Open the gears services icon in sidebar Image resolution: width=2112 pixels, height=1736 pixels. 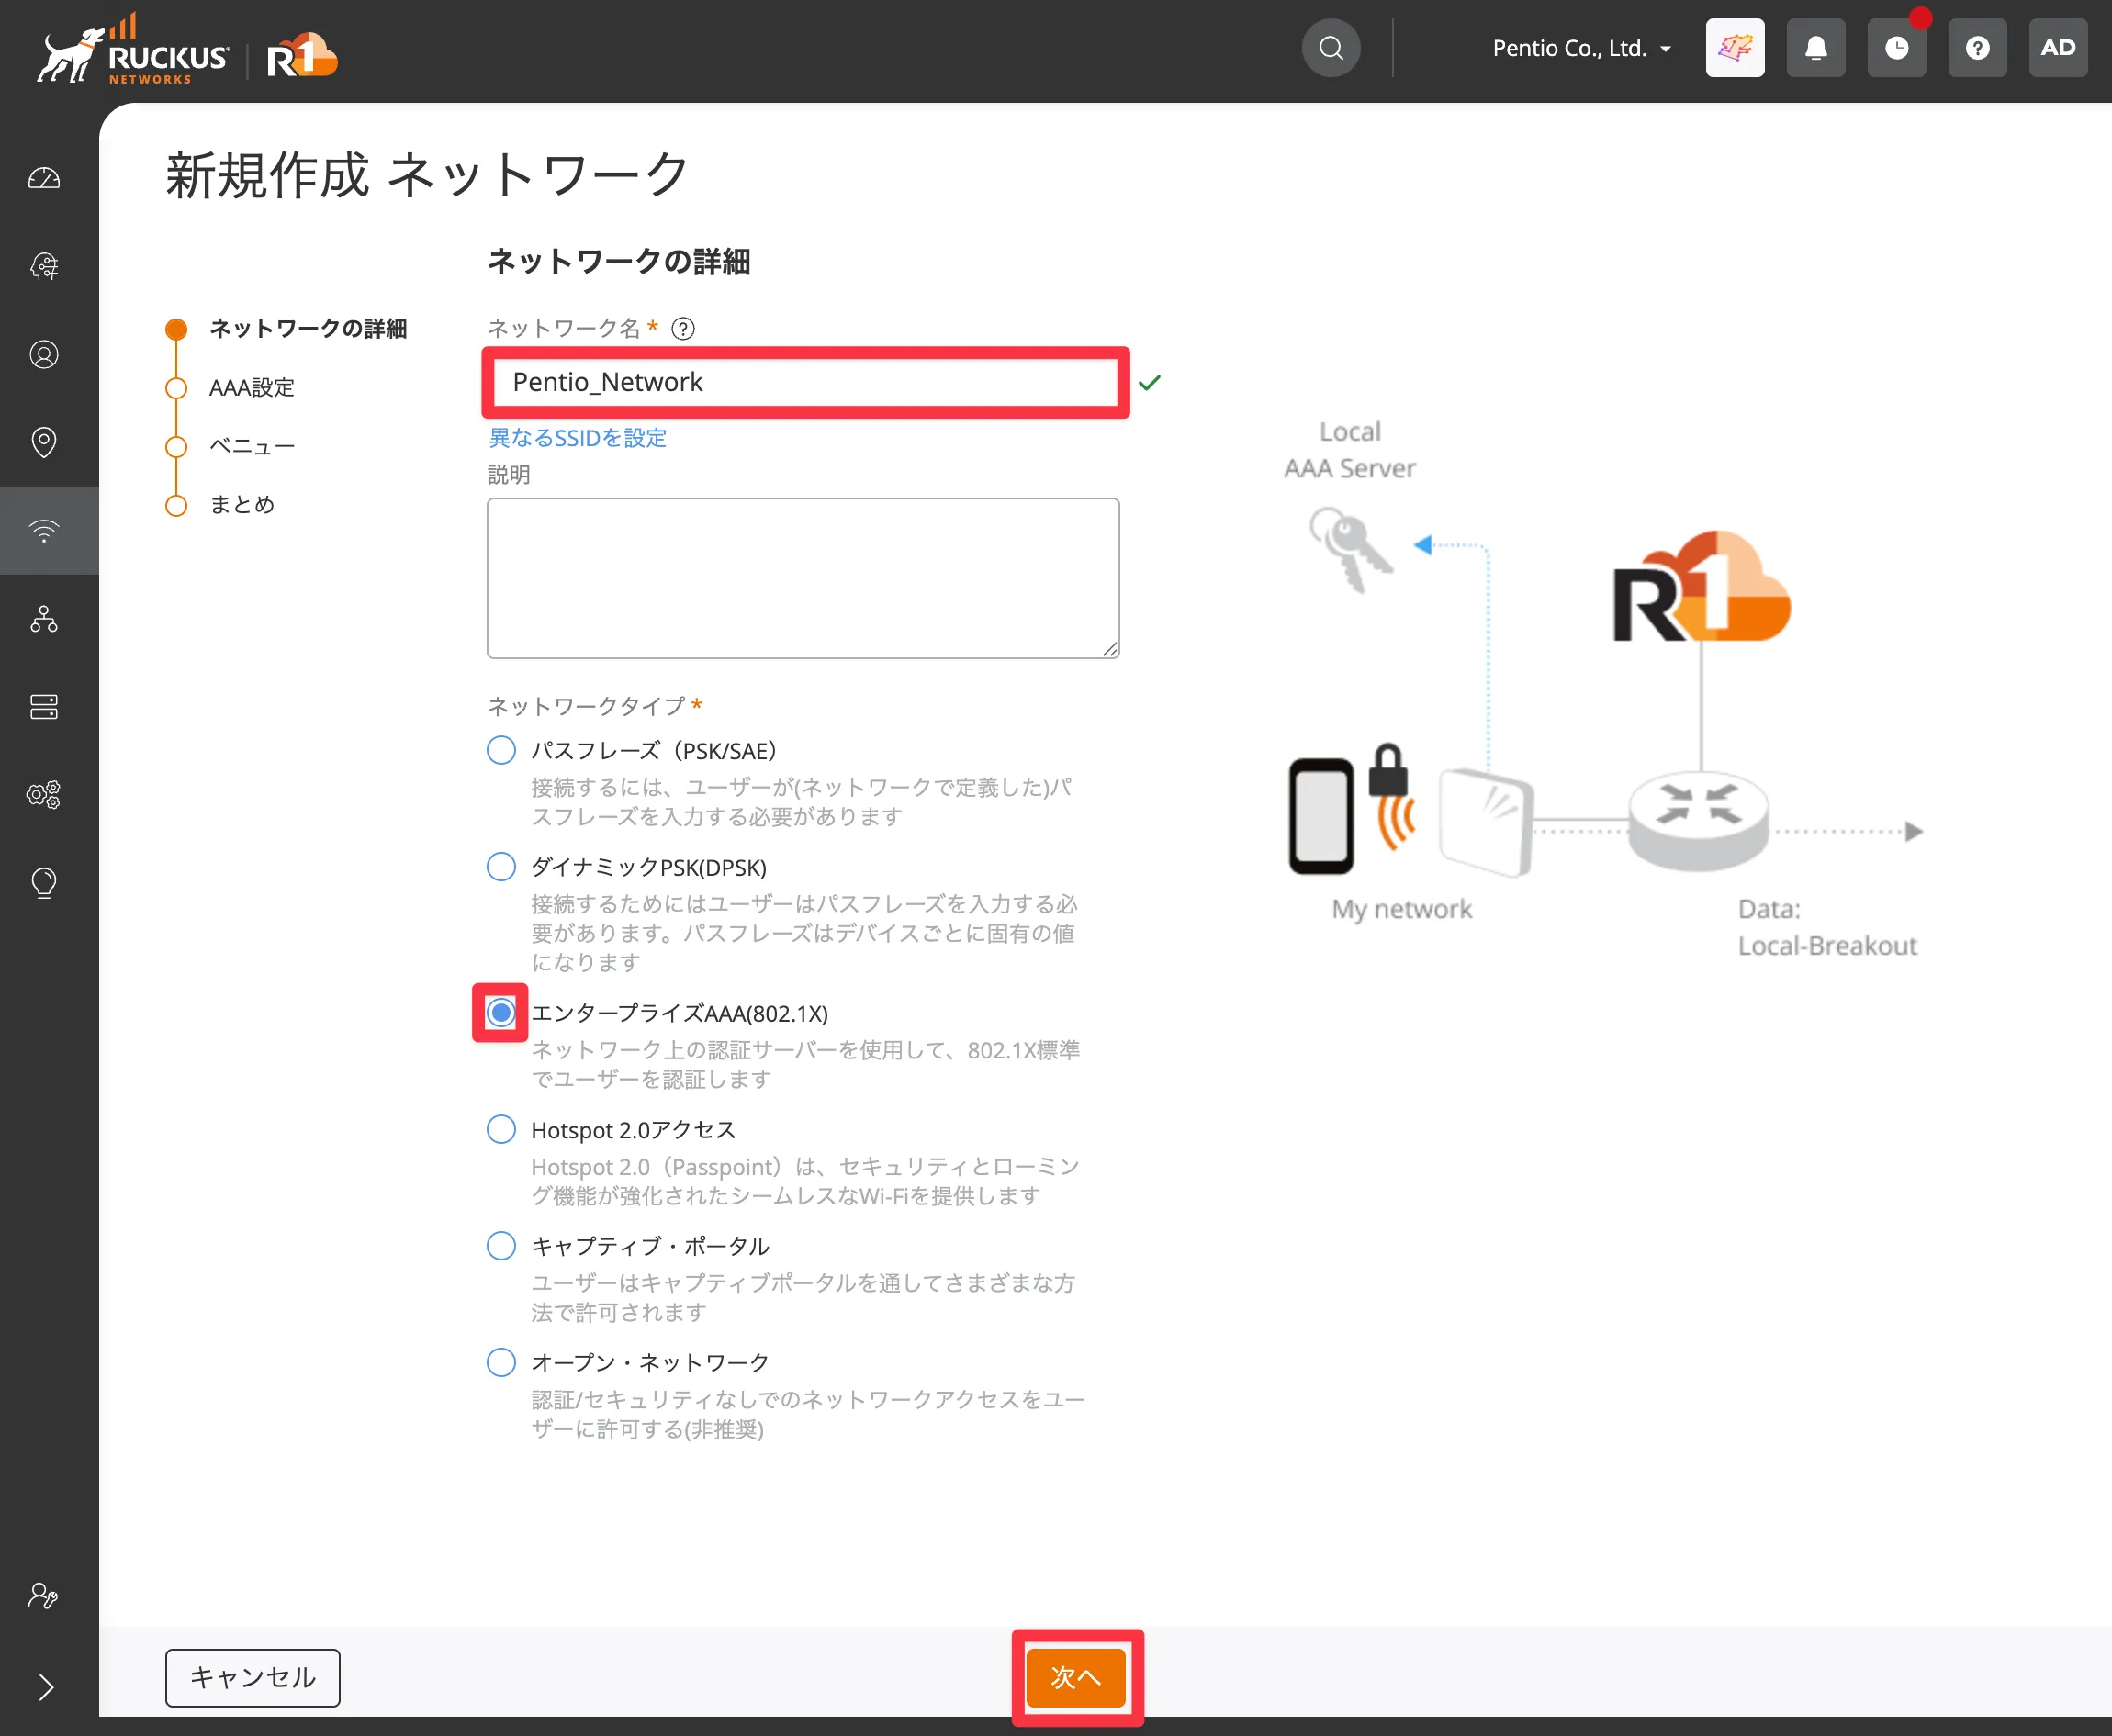pyautogui.click(x=44, y=795)
